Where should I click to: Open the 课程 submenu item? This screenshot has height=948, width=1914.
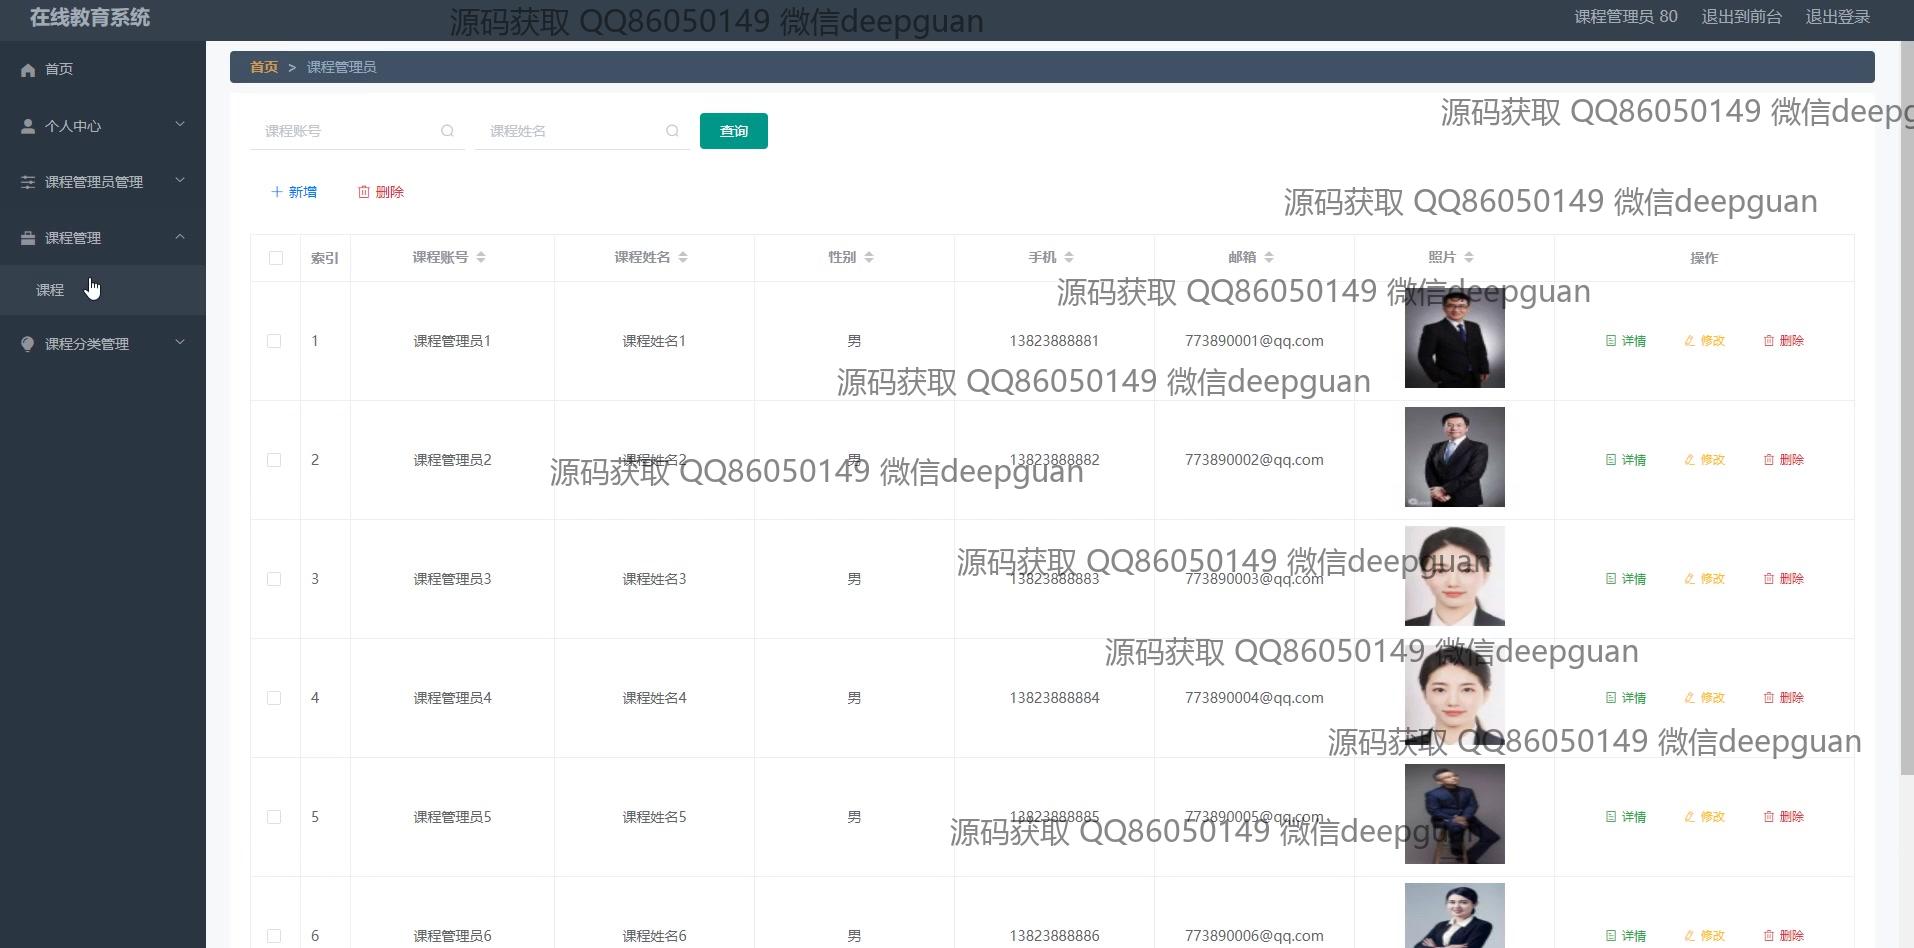pos(103,290)
